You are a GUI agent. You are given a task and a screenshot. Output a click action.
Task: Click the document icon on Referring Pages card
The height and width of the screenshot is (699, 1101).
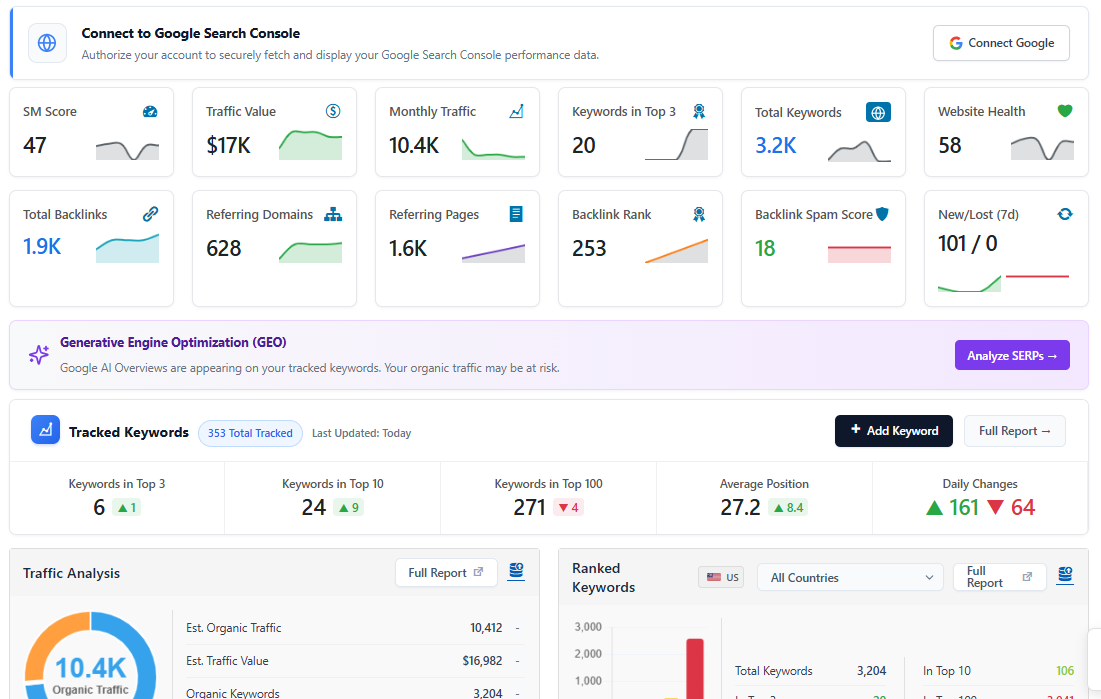pos(516,214)
